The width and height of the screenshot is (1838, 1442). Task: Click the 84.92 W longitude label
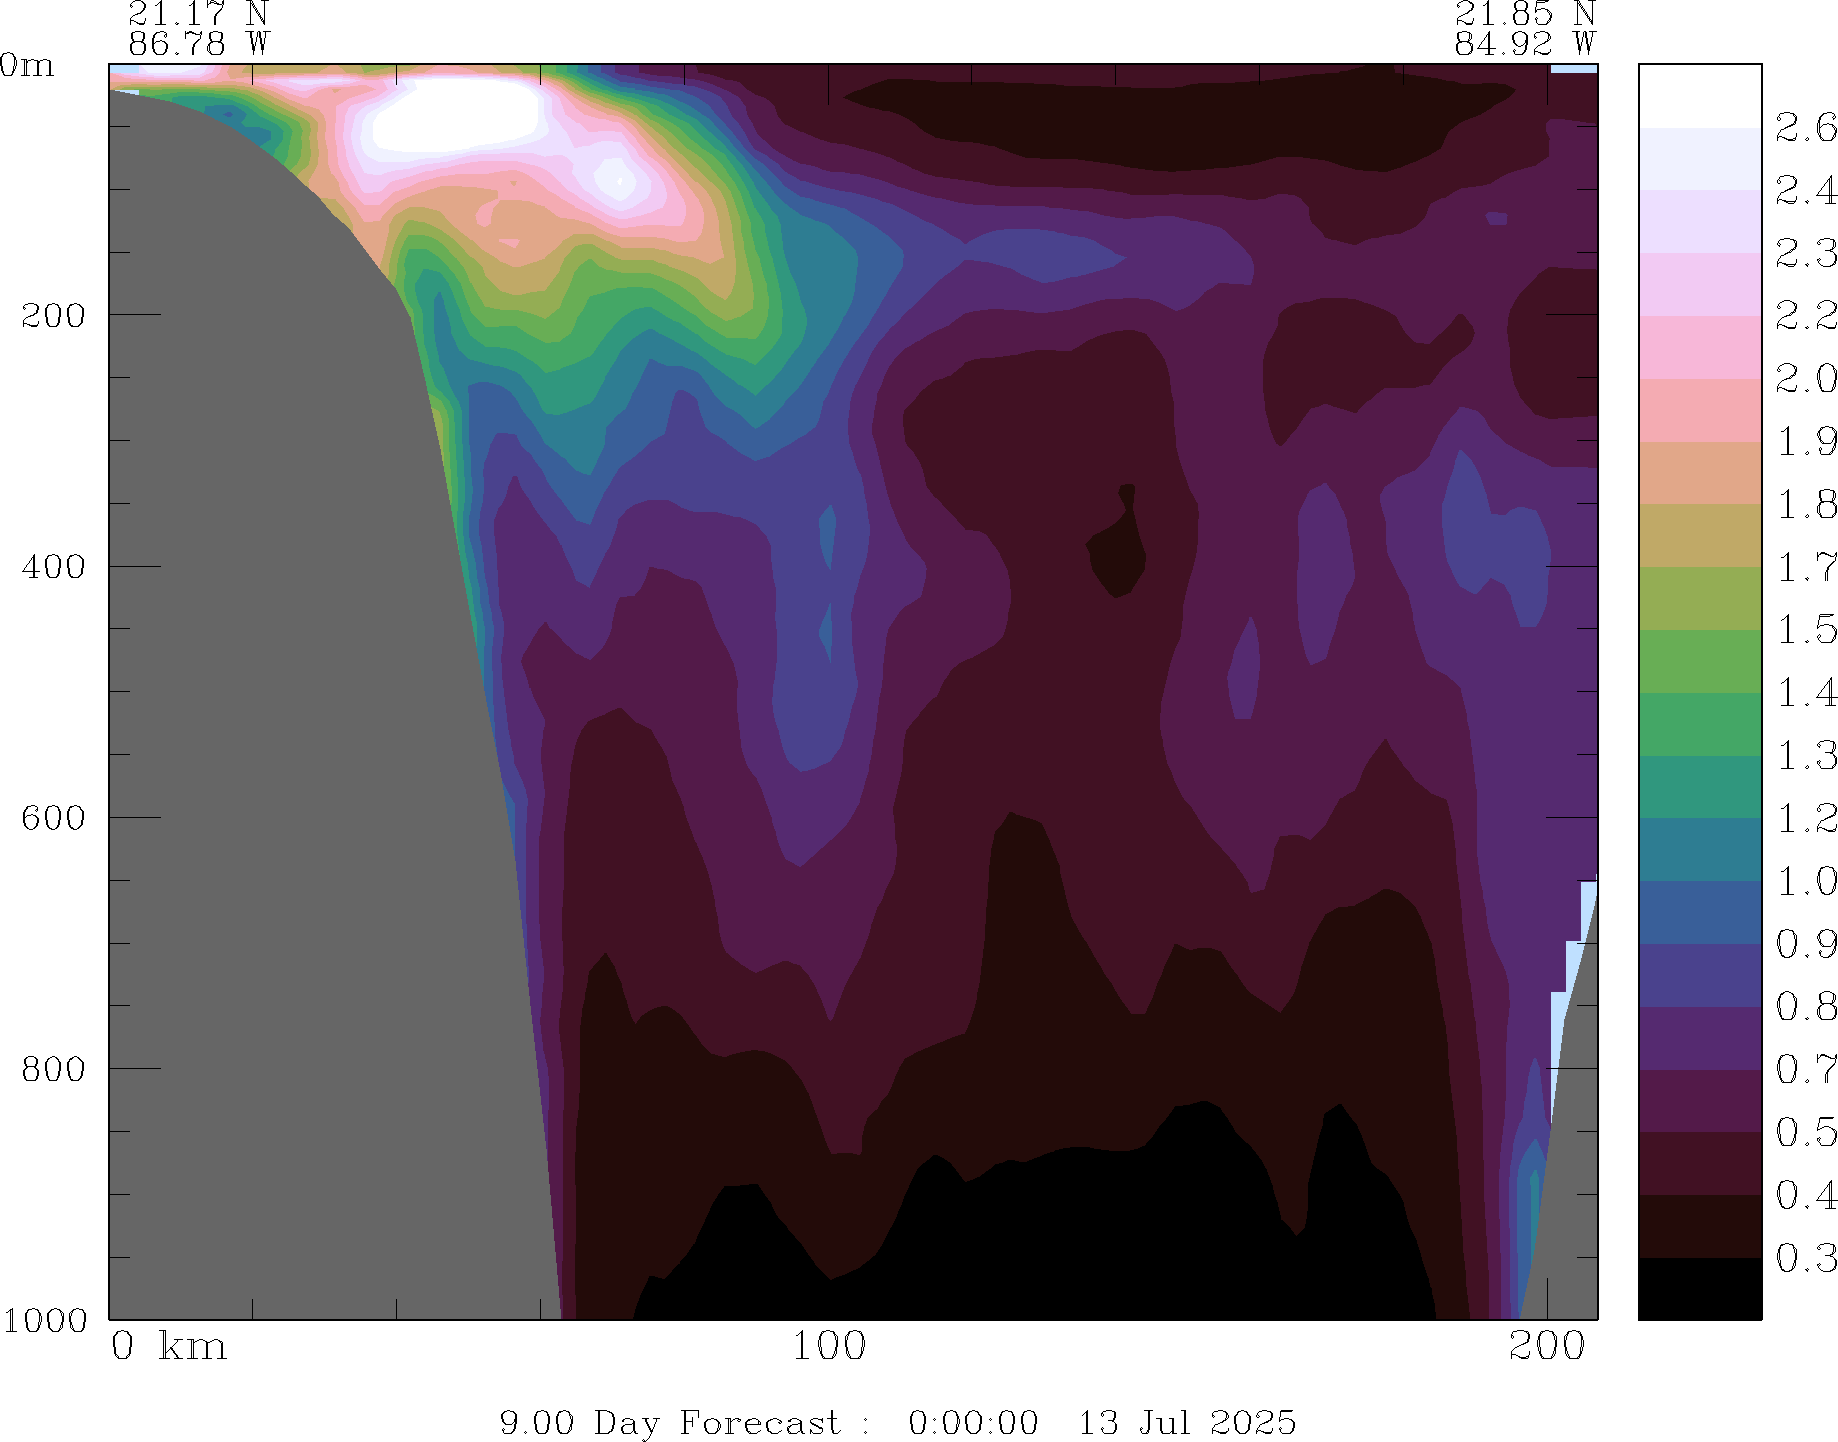[x=1524, y=44]
